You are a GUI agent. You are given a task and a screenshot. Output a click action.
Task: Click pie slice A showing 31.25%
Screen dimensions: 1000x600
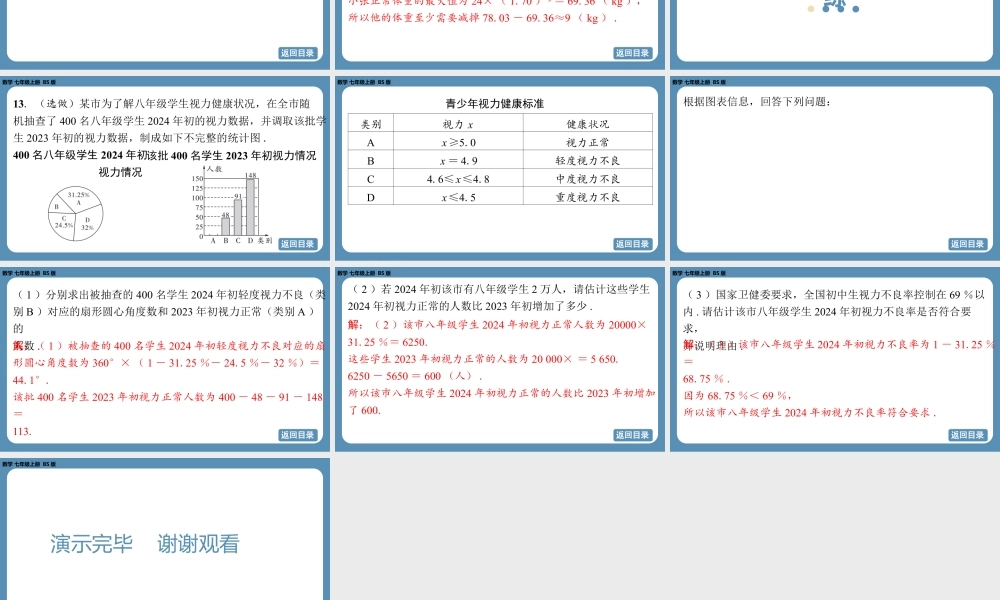tap(78, 197)
